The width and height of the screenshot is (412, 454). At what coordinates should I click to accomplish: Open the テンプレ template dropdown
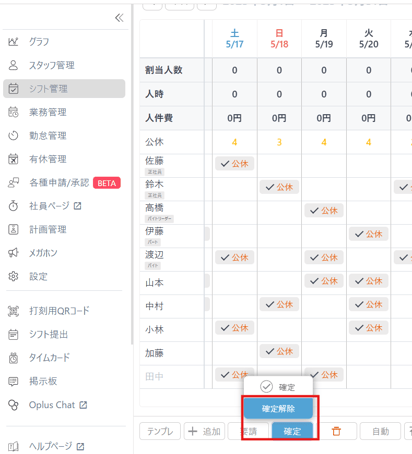click(160, 431)
